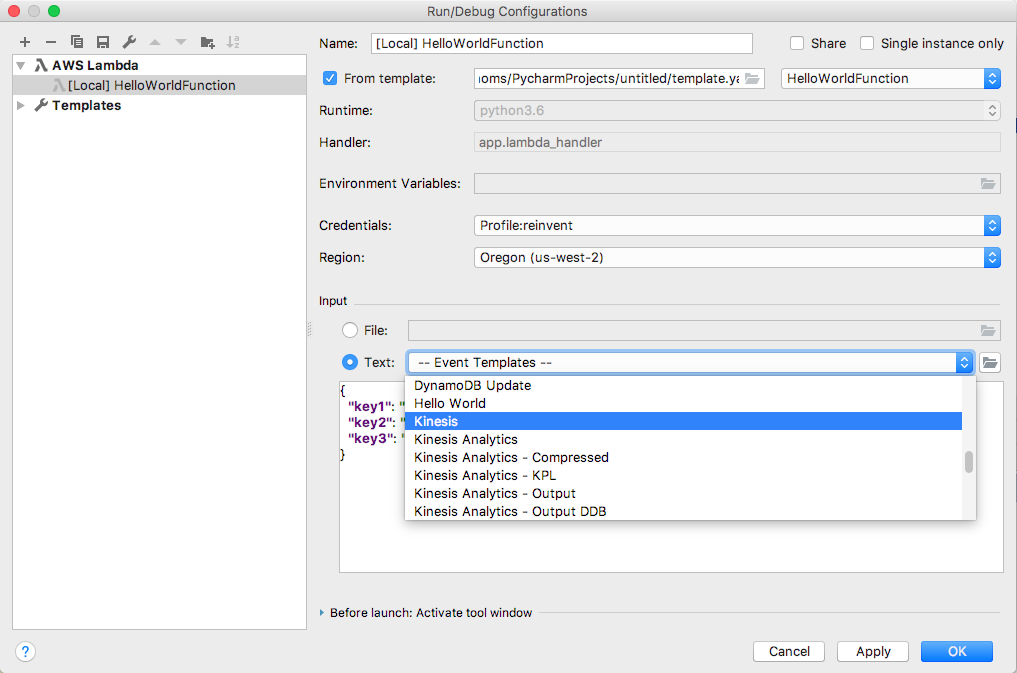Browse for the template file with the folder icon

[x=752, y=78]
